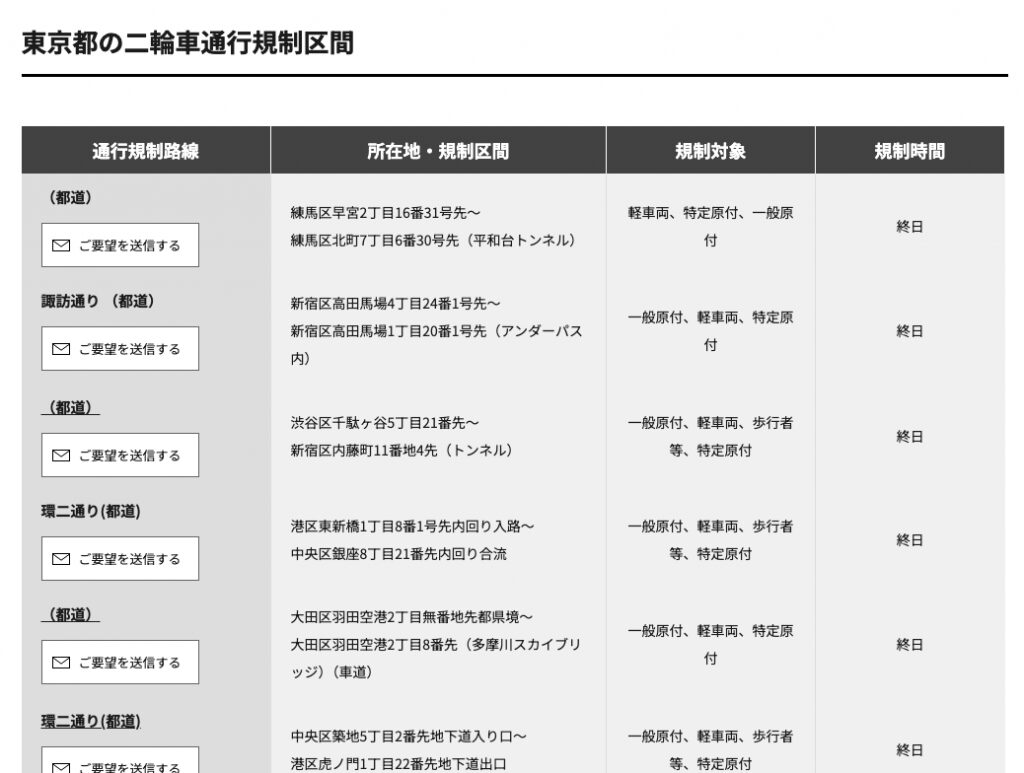
Task: Follow the 環二通り(都道) link in the 築地 row
Action: click(90, 721)
